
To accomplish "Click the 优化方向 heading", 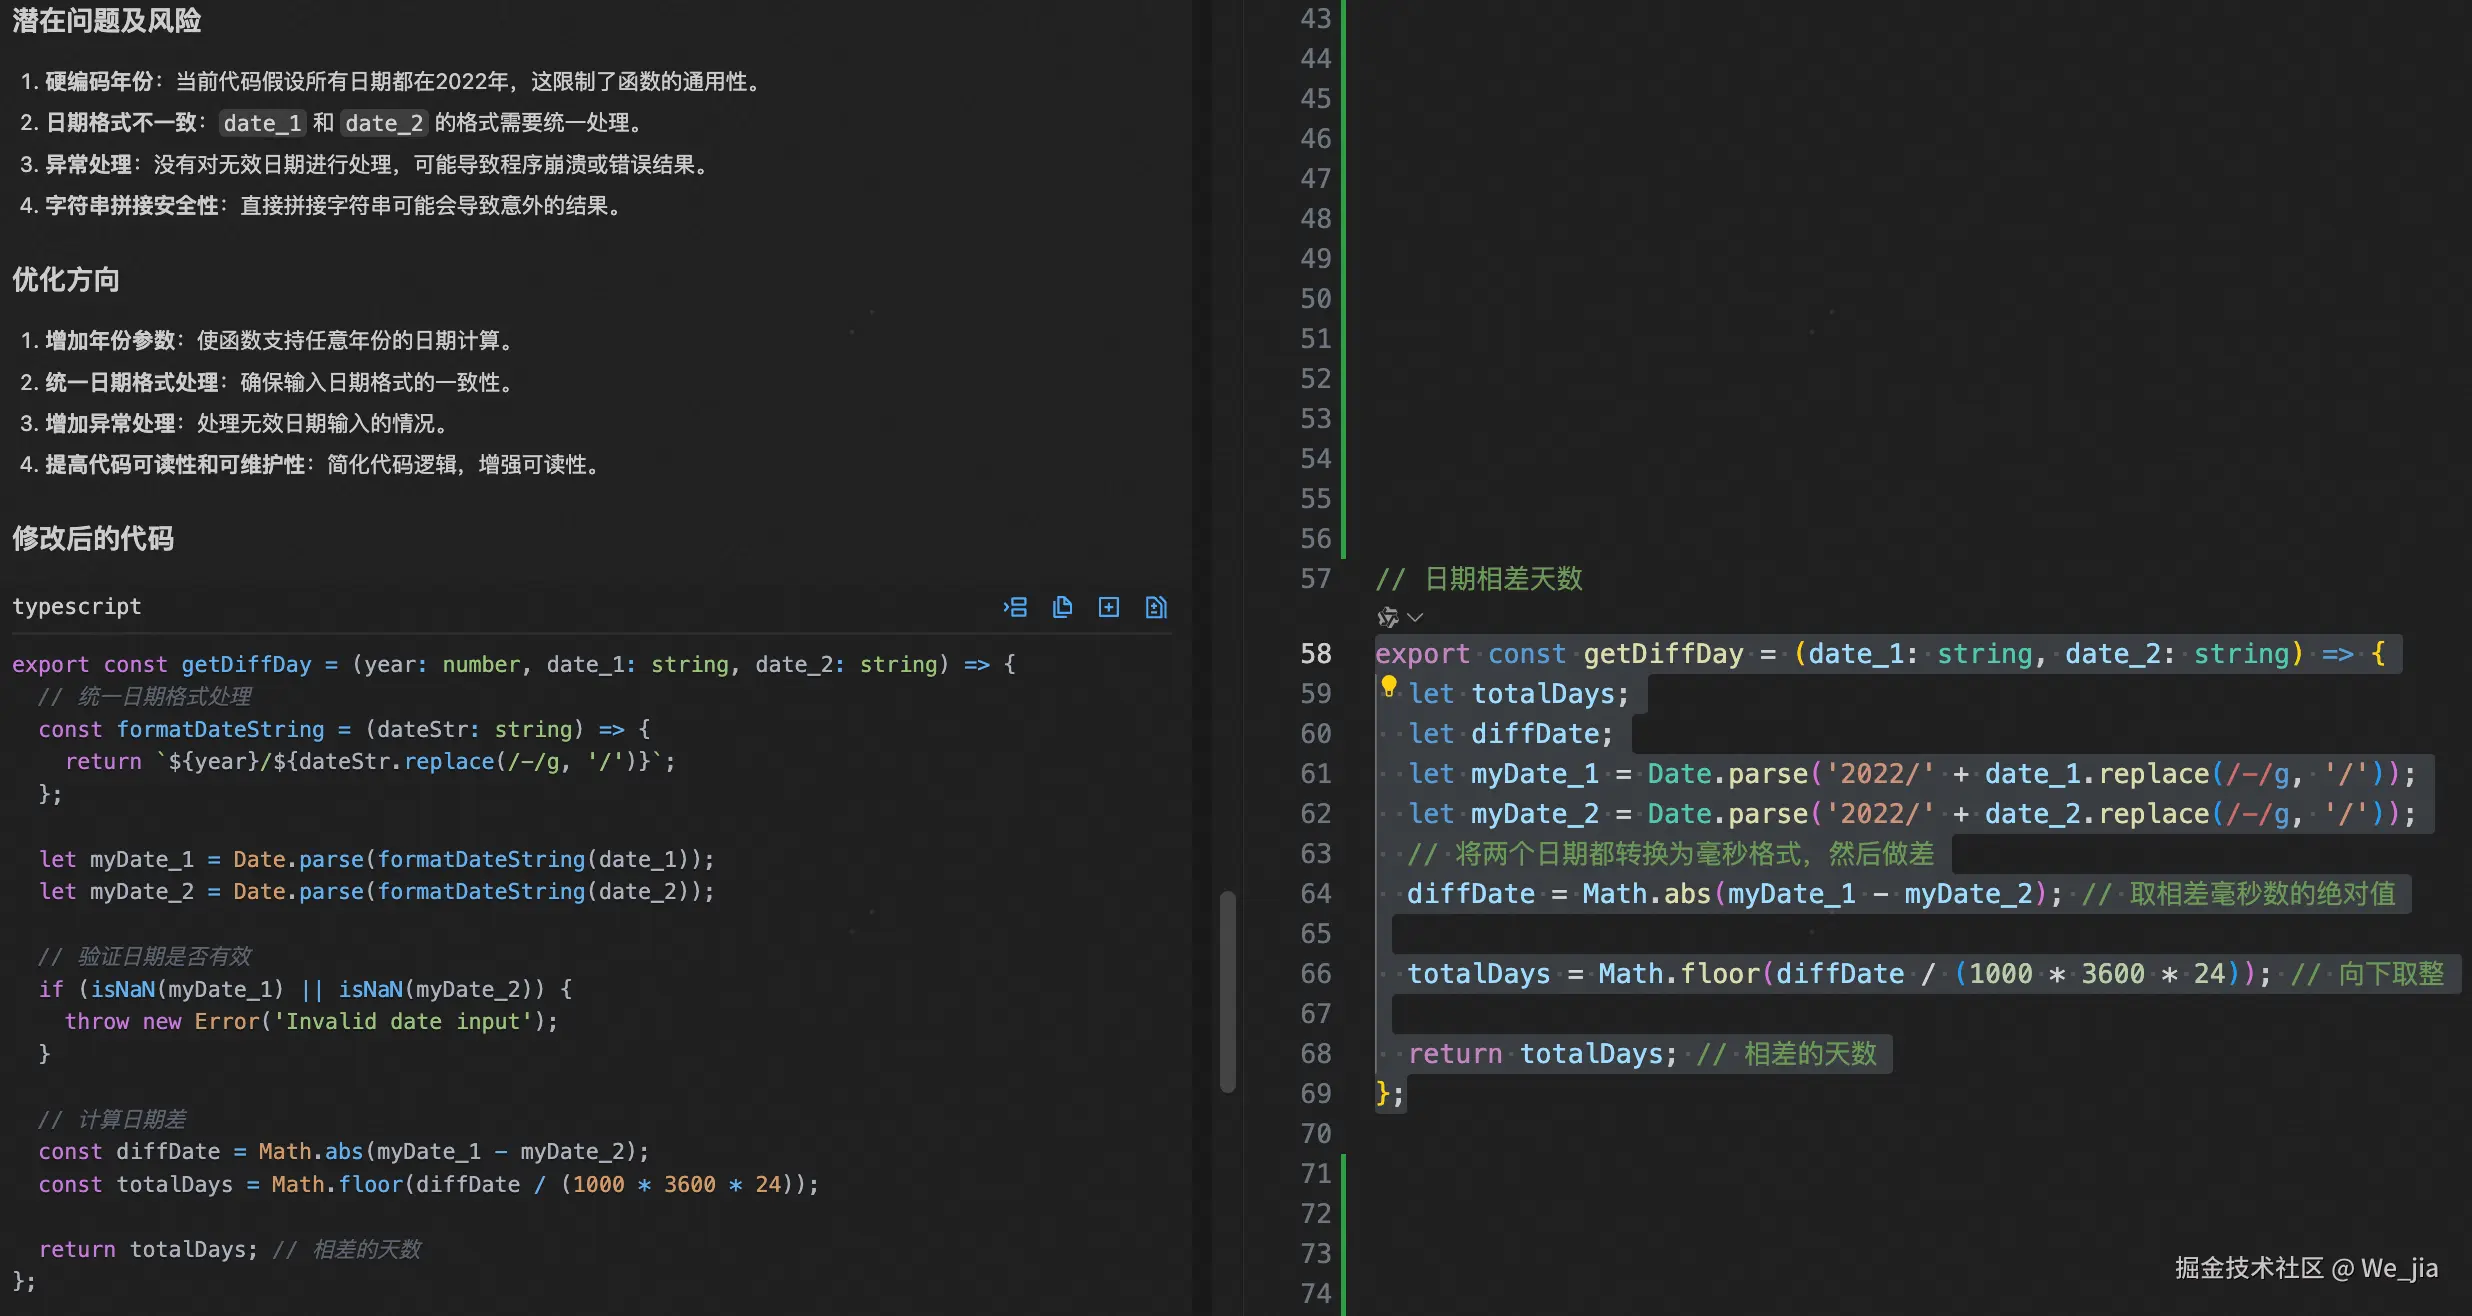I will tap(66, 280).
